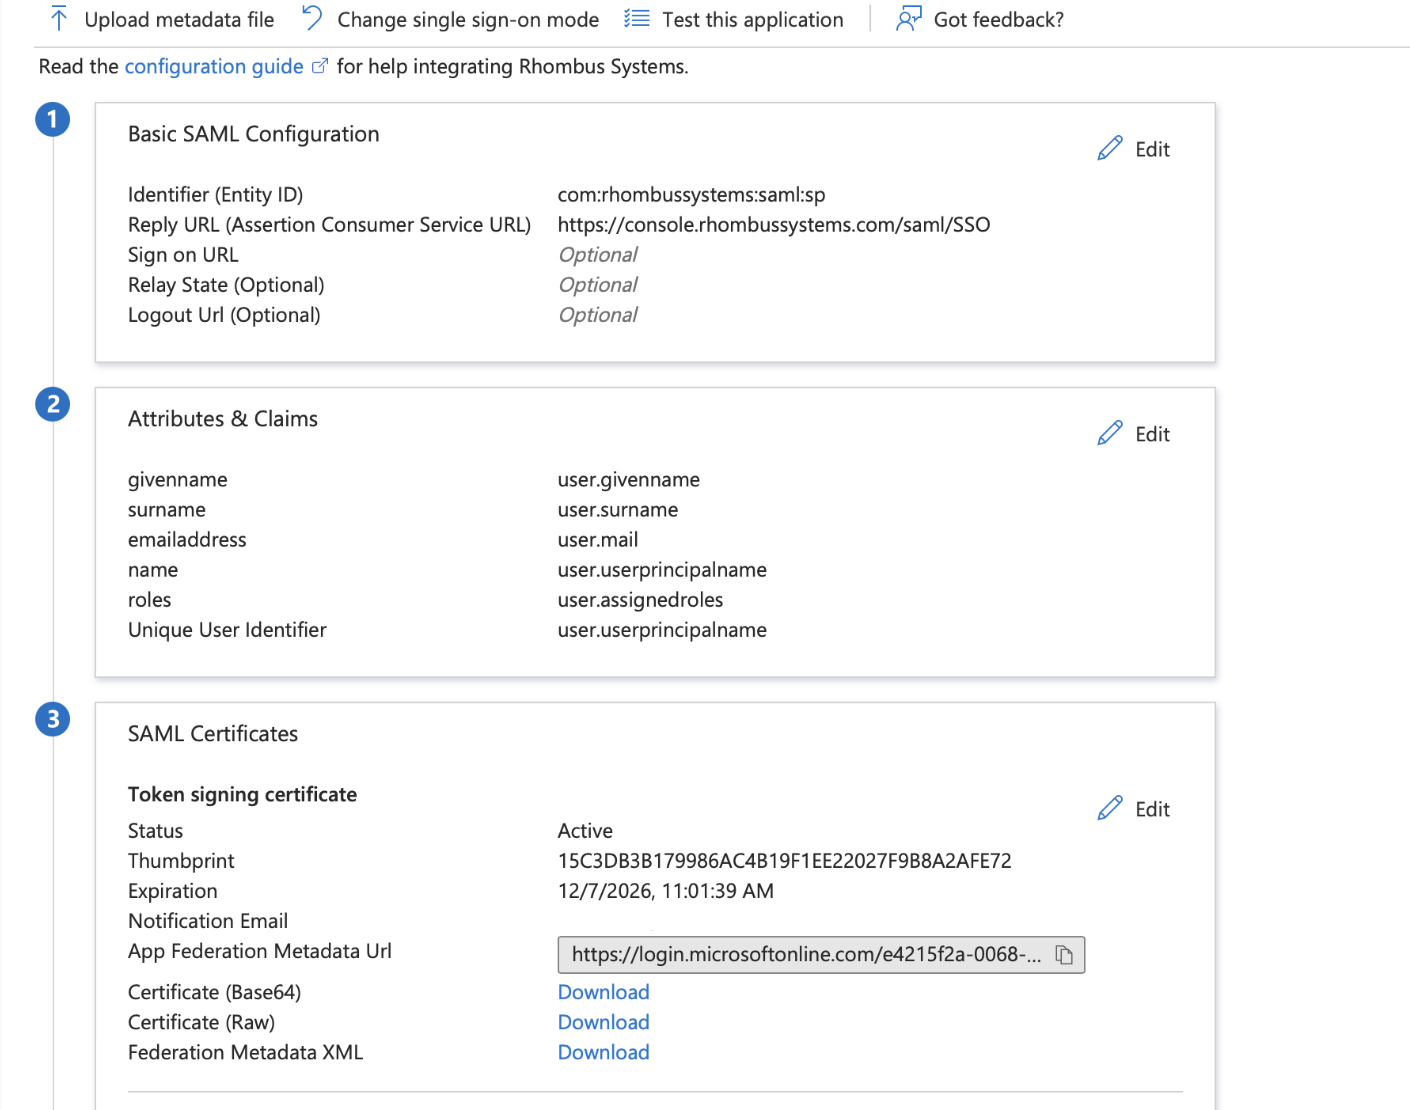Screen dimensions: 1410x1110
Task: Download the Certificate (Base64)
Action: pos(604,992)
